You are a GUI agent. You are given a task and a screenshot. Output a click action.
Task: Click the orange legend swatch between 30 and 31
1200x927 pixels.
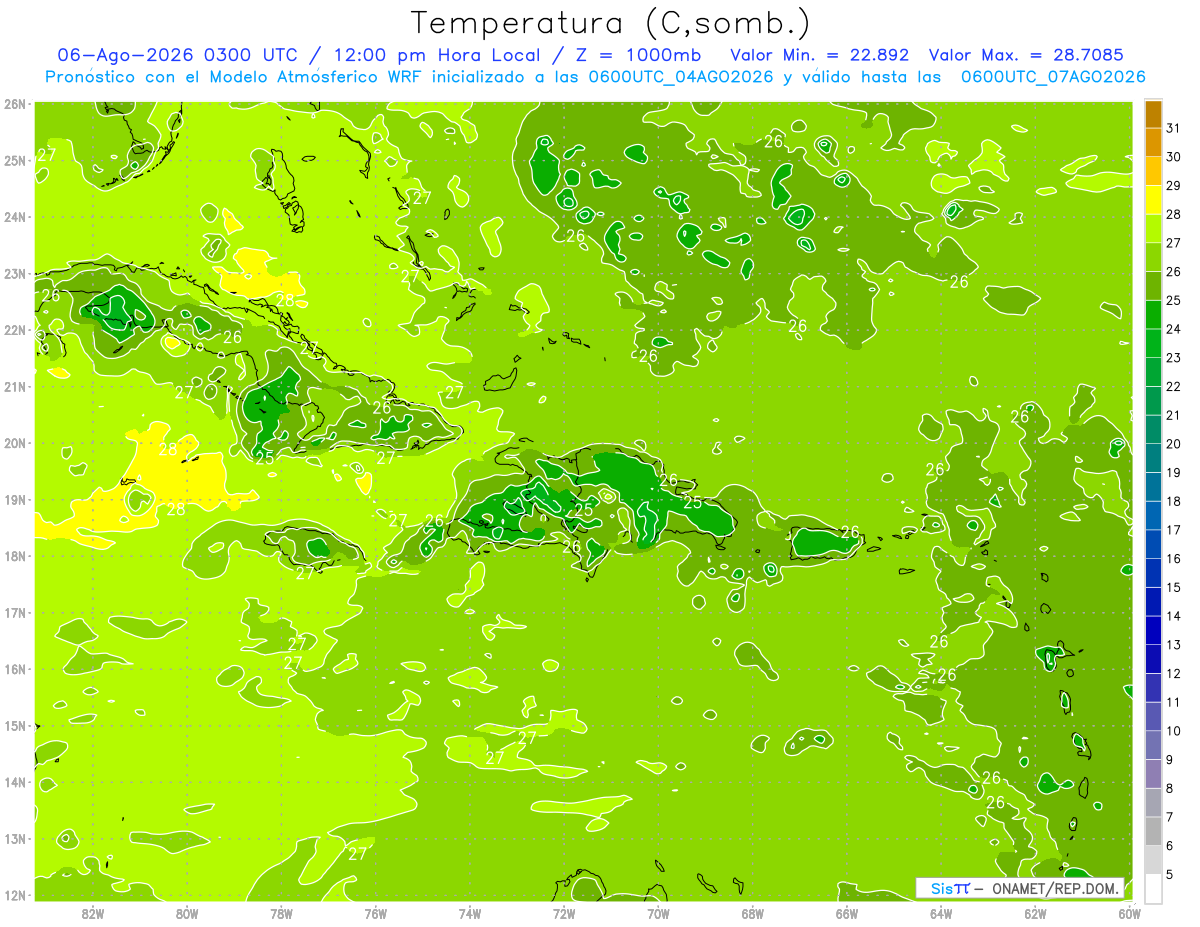point(1153,142)
